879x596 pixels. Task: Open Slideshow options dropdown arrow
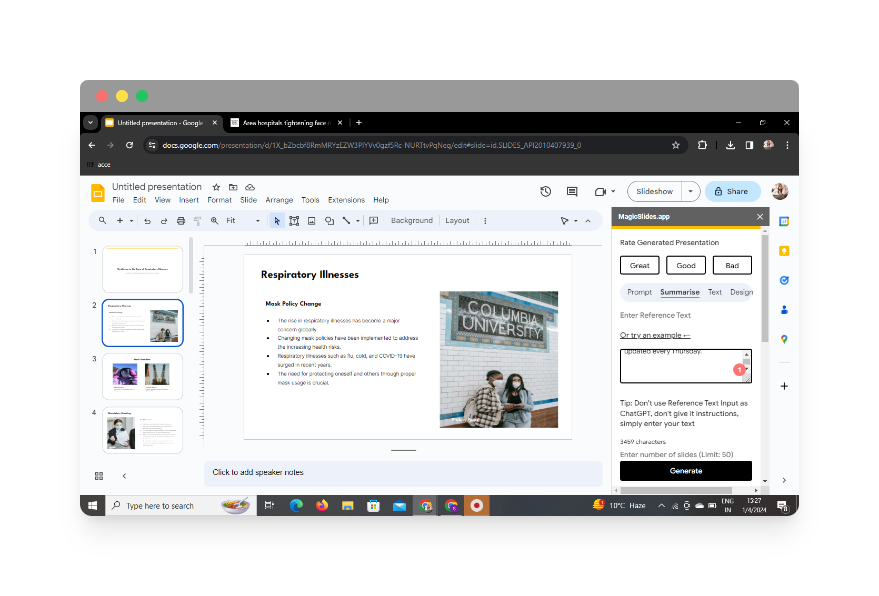(691, 192)
